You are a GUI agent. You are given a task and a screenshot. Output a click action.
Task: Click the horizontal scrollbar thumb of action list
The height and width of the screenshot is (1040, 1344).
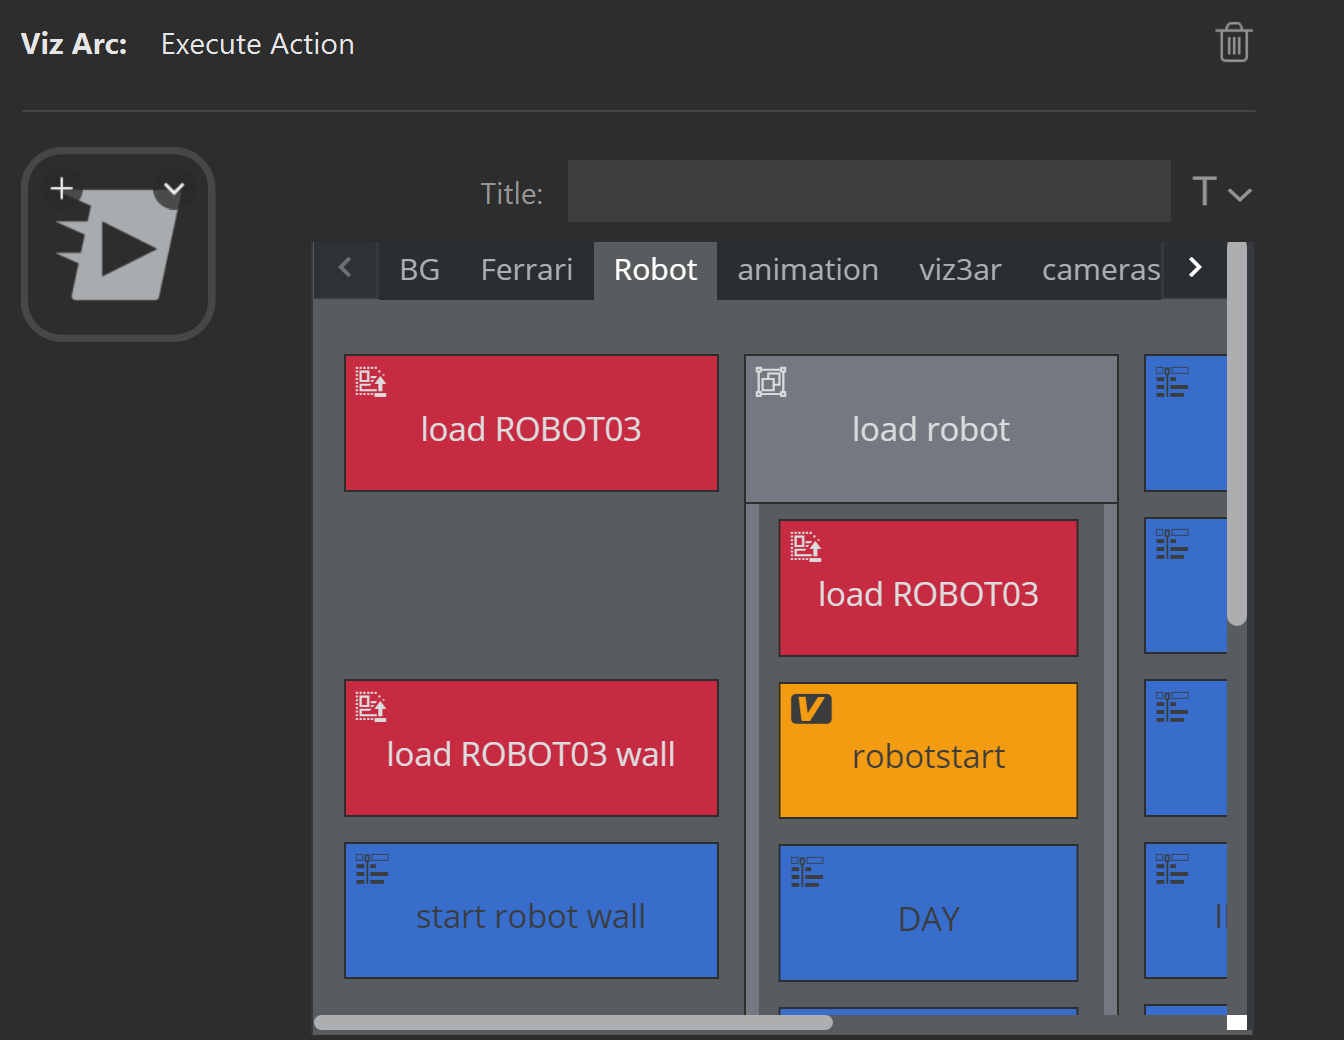click(573, 1022)
